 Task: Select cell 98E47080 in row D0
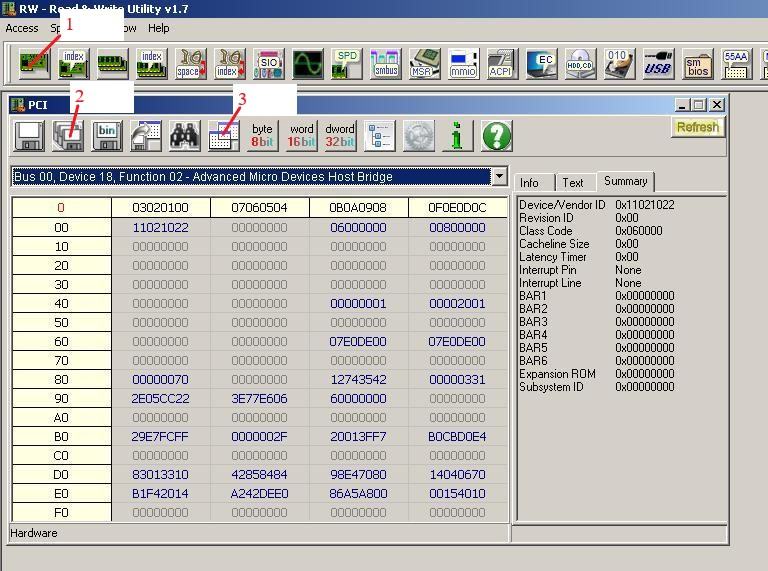point(358,475)
